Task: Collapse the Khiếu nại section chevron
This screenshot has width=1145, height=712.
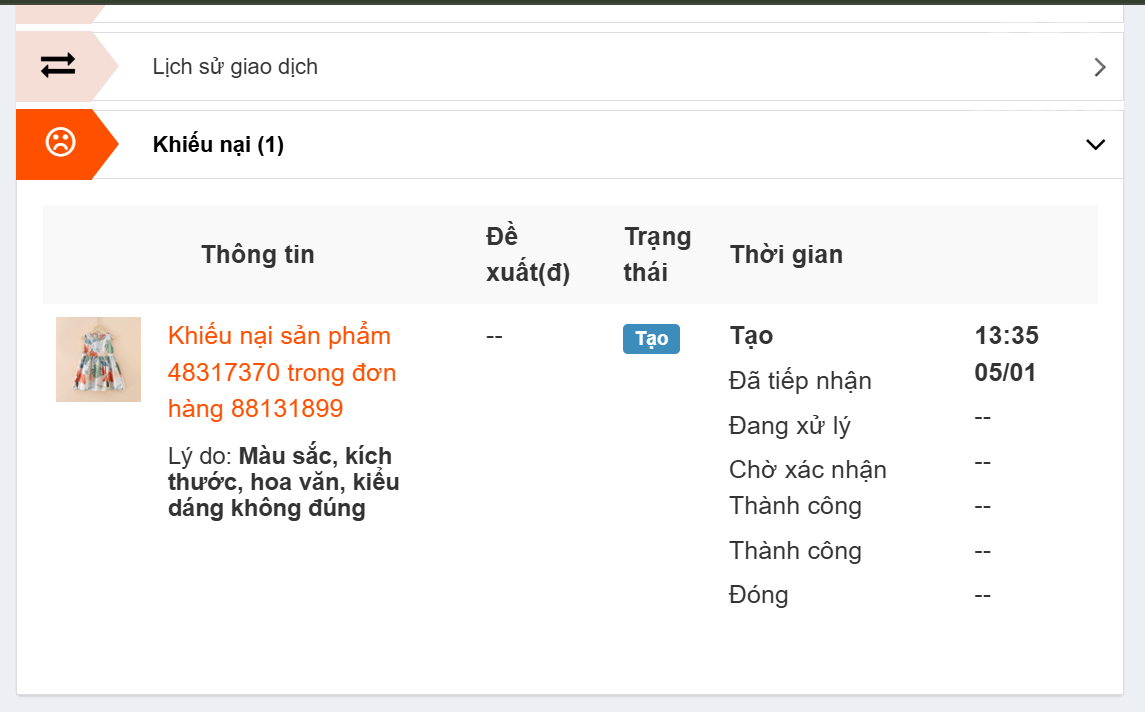Action: (x=1096, y=144)
